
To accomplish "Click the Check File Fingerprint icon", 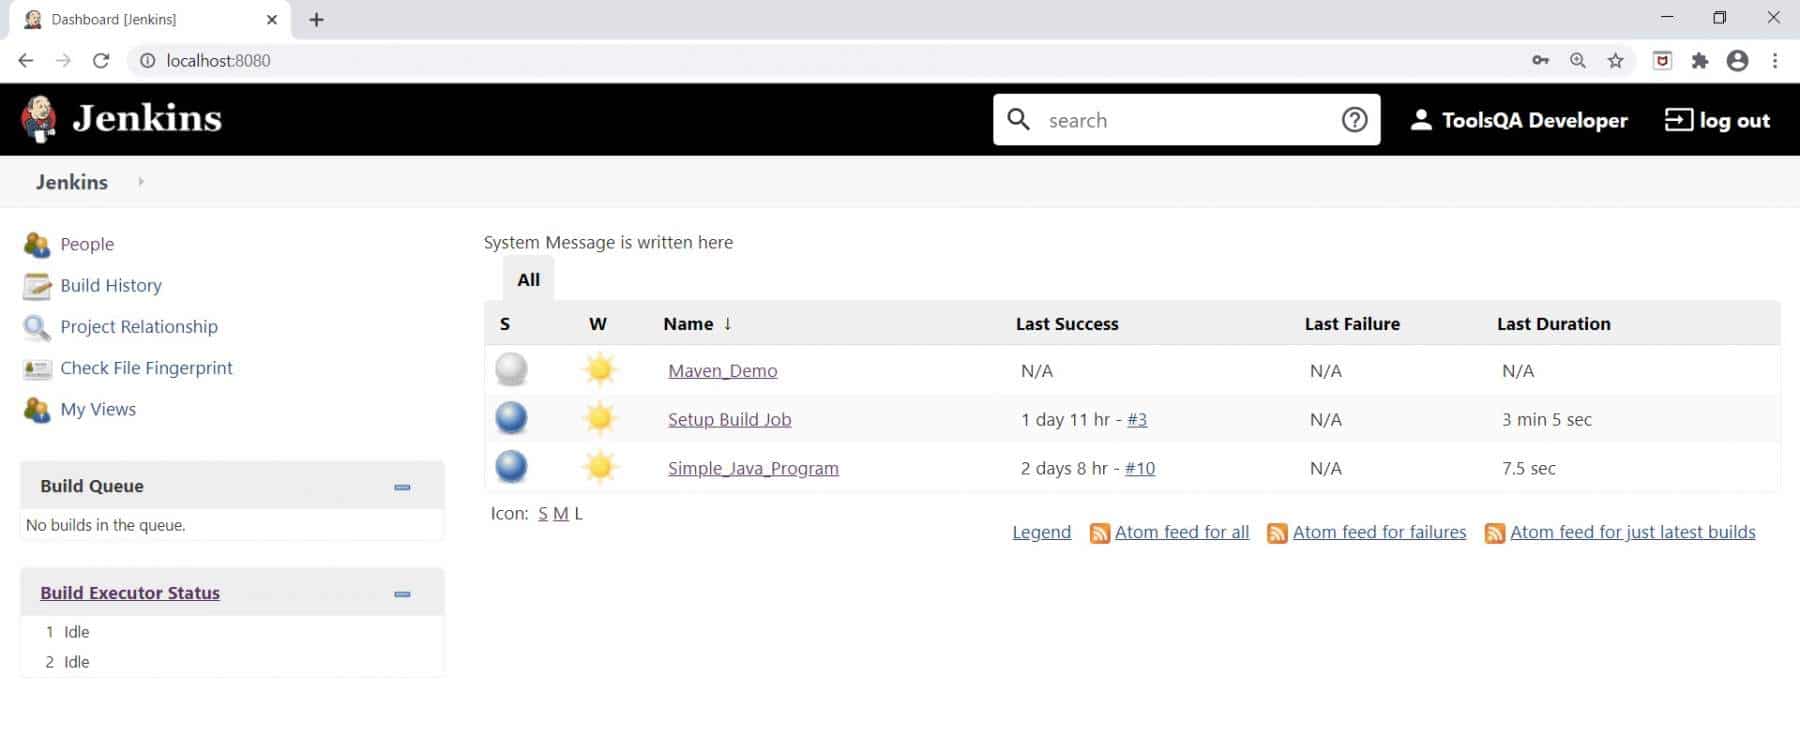I will click(x=37, y=369).
